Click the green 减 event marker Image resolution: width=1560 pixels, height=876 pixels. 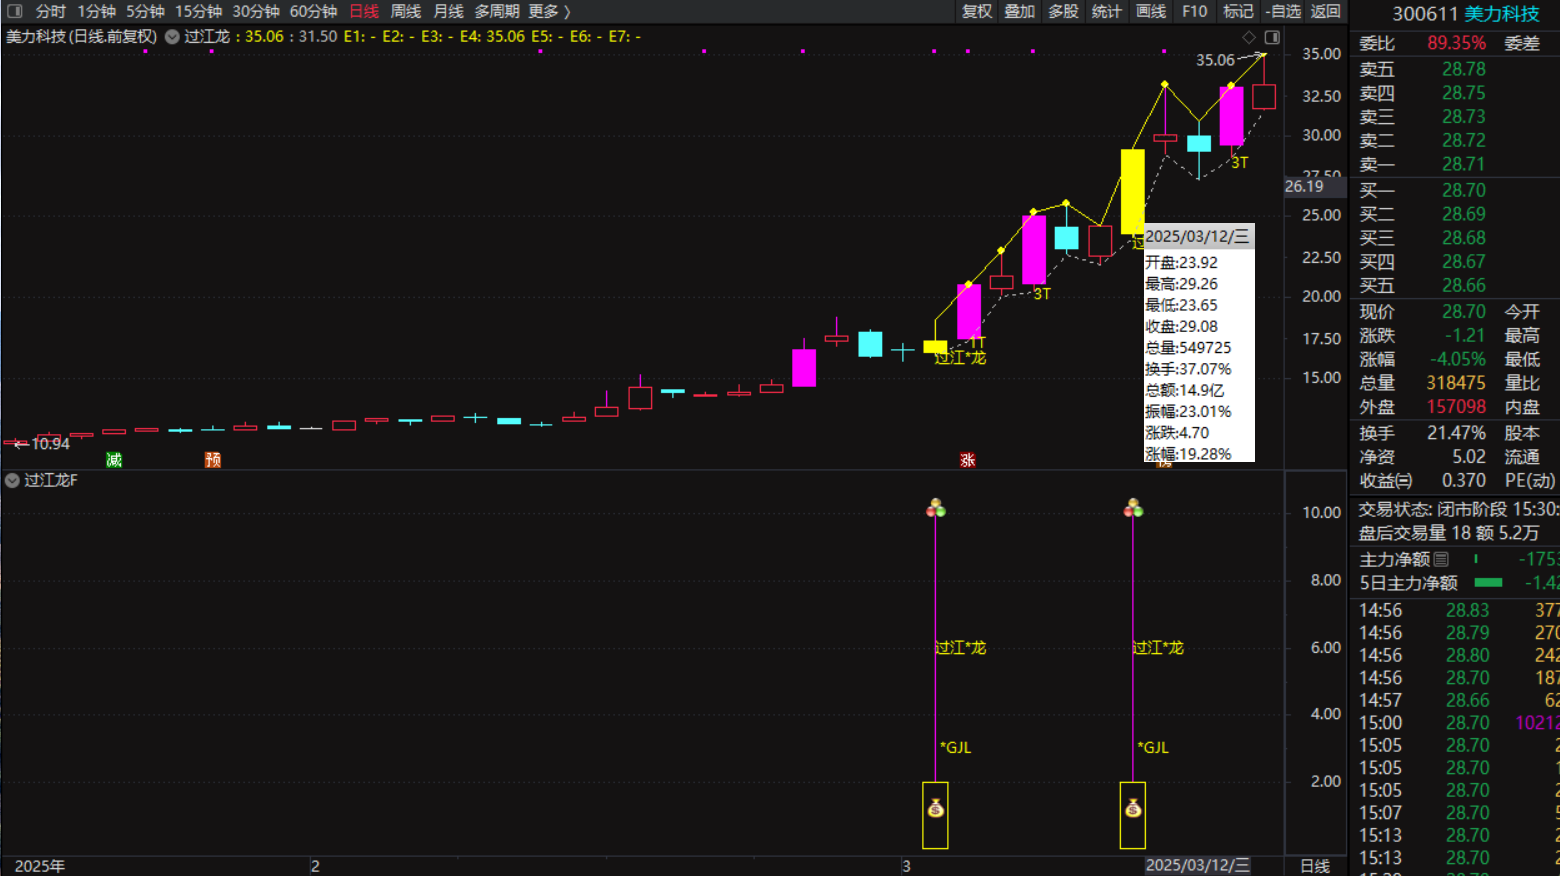pyautogui.click(x=114, y=460)
